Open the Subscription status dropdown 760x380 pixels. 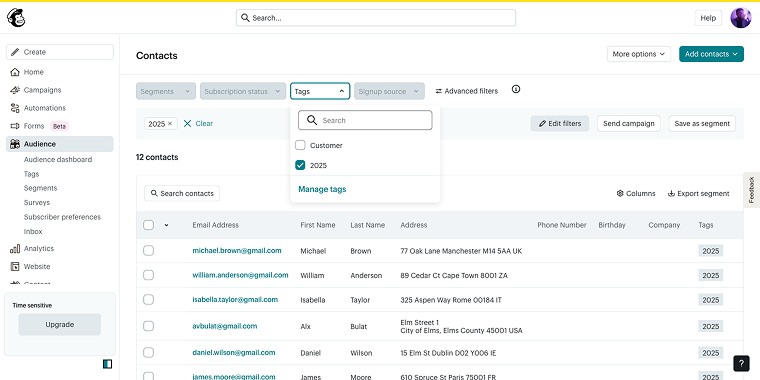tap(243, 91)
